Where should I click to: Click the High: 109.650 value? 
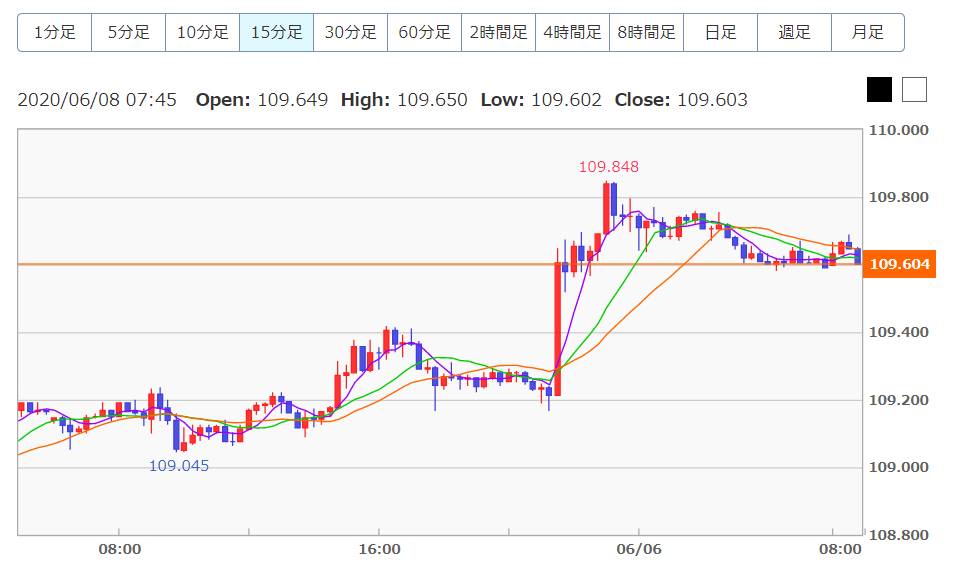404,100
